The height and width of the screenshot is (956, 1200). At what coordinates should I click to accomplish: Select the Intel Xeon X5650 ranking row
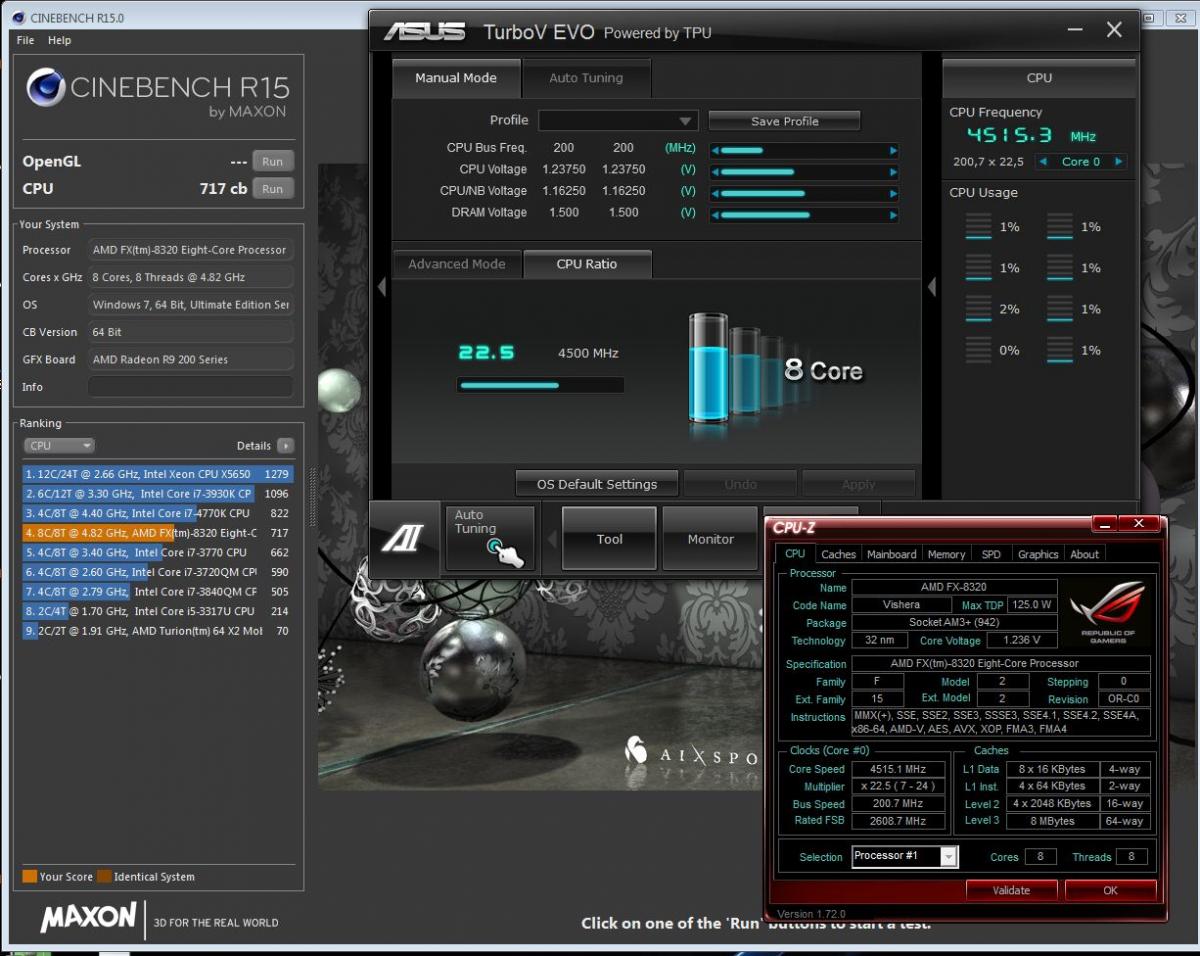pyautogui.click(x=158, y=474)
